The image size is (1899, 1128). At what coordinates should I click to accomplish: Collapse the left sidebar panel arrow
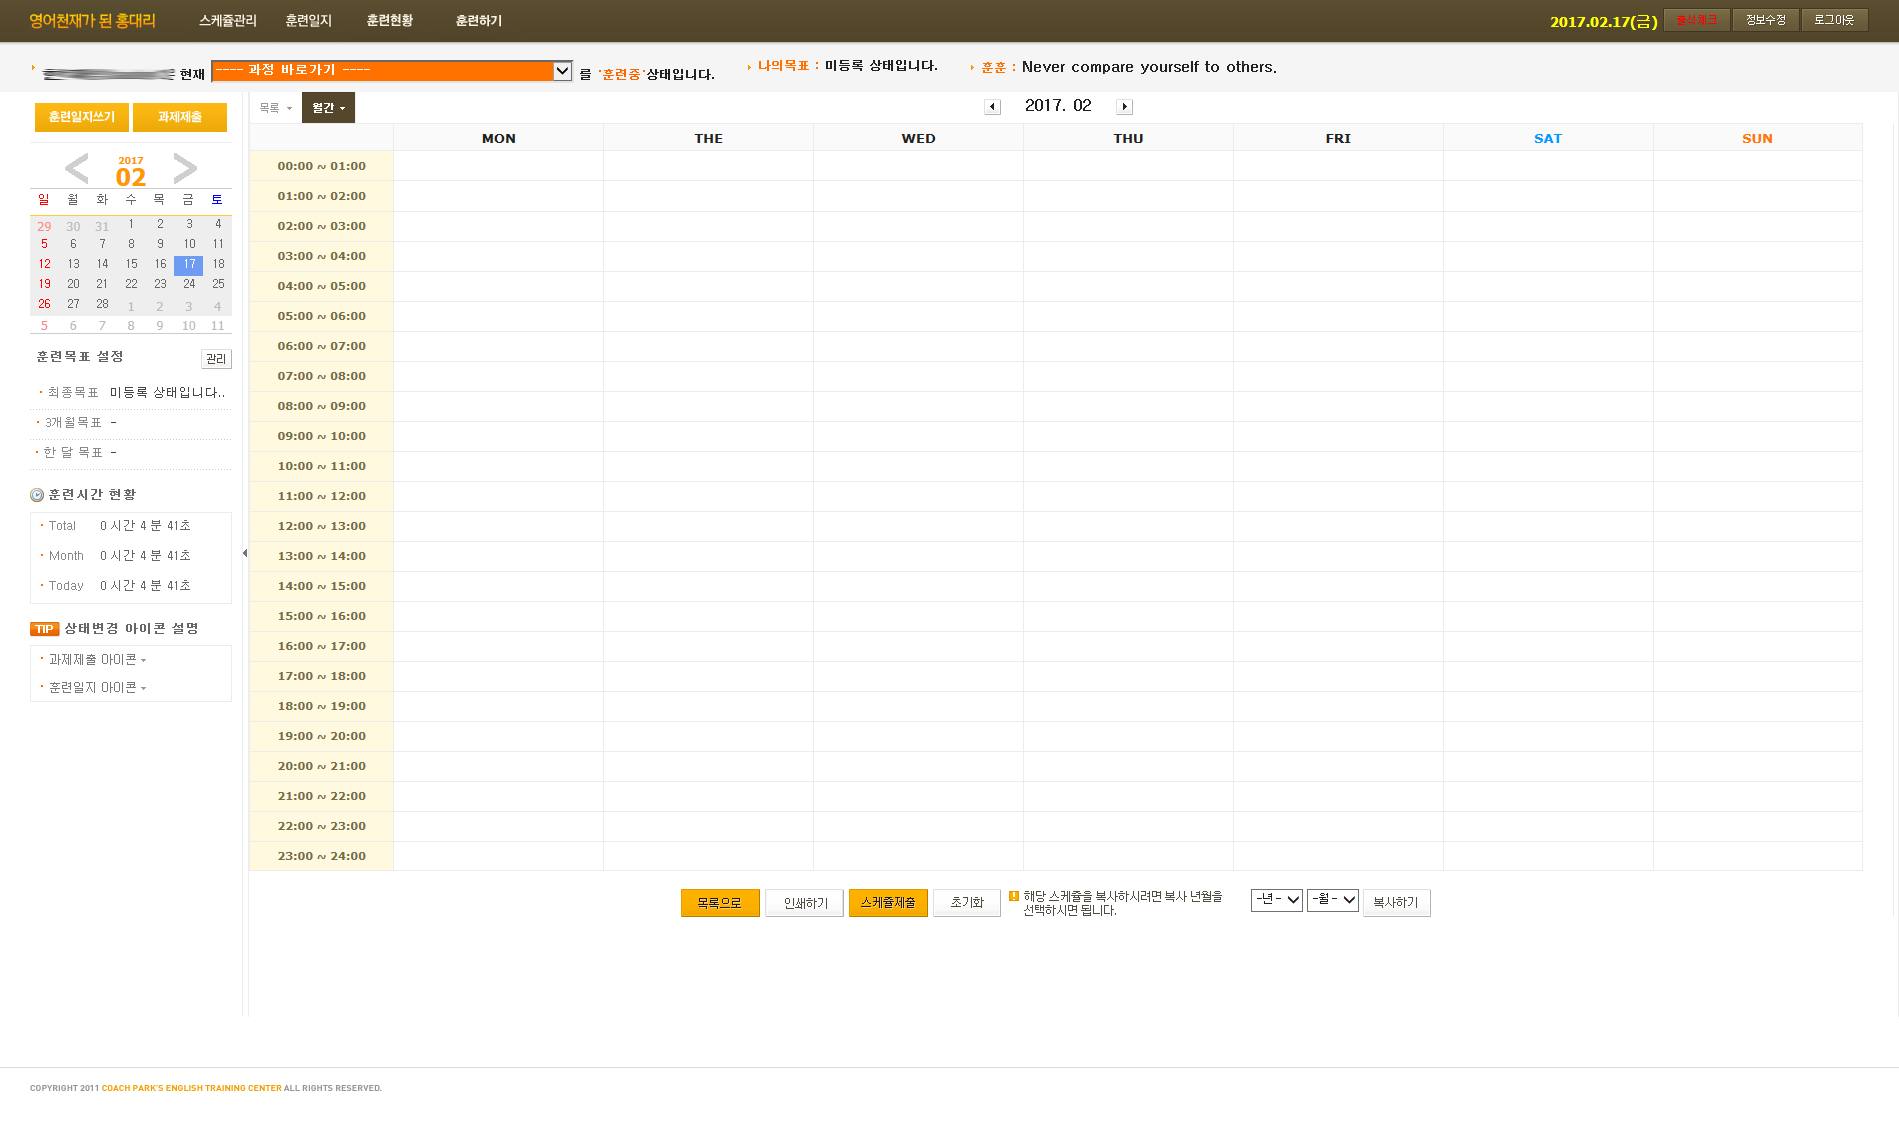tap(245, 553)
